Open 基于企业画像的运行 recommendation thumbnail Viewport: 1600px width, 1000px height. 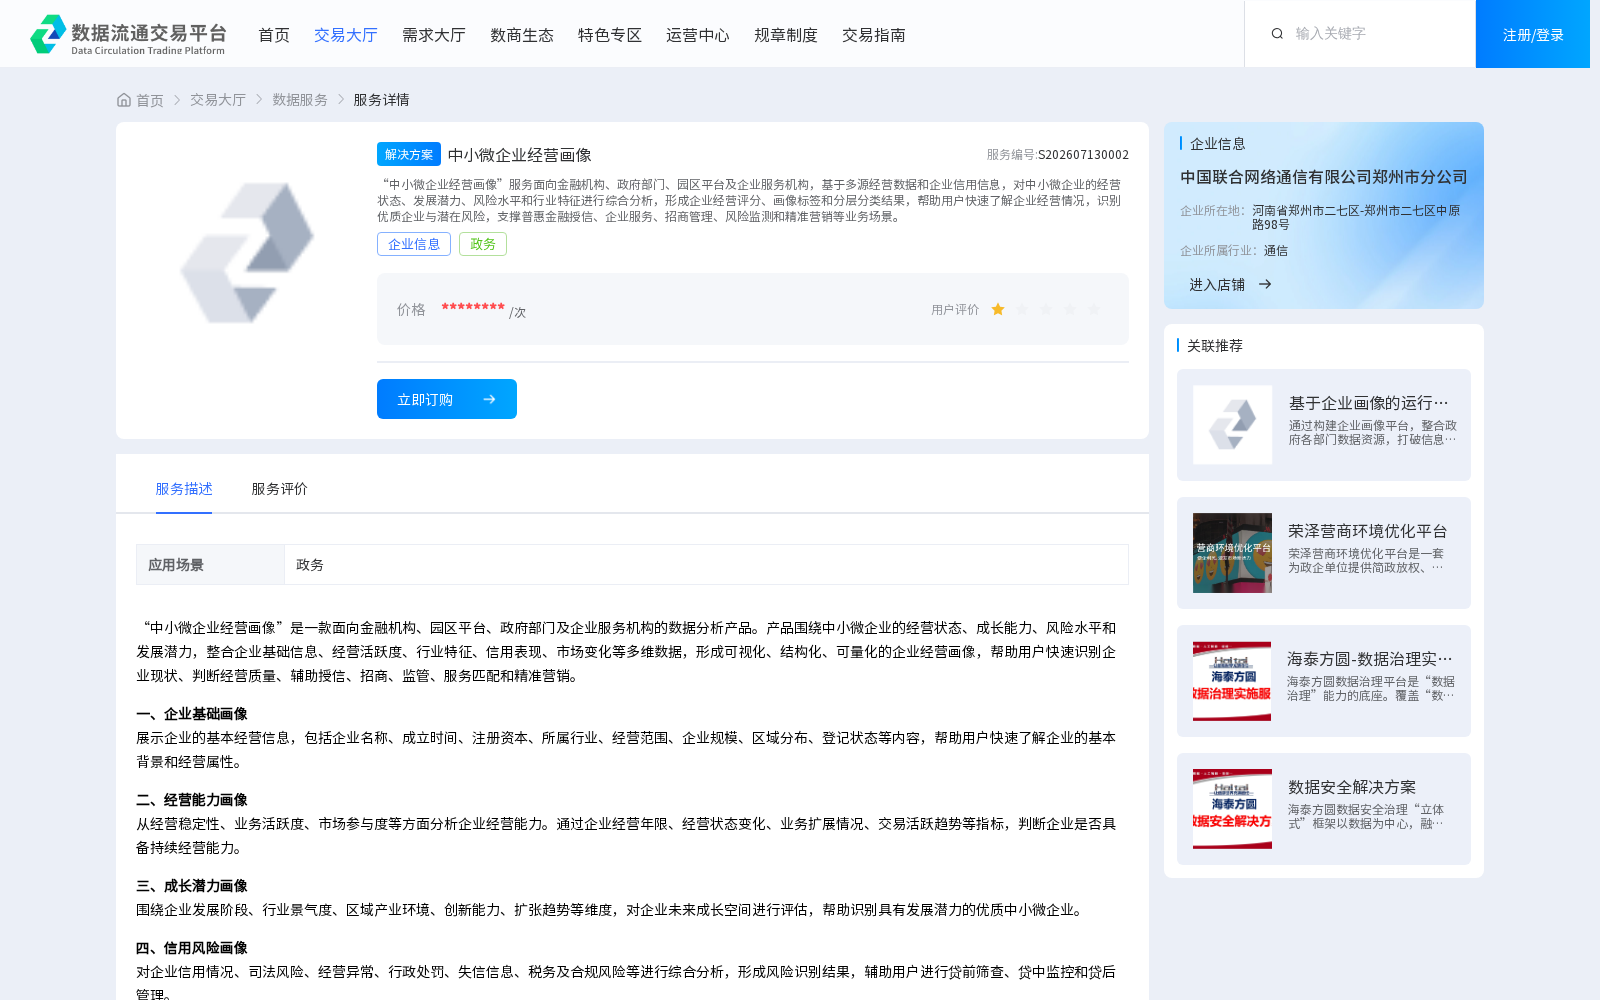click(1232, 425)
